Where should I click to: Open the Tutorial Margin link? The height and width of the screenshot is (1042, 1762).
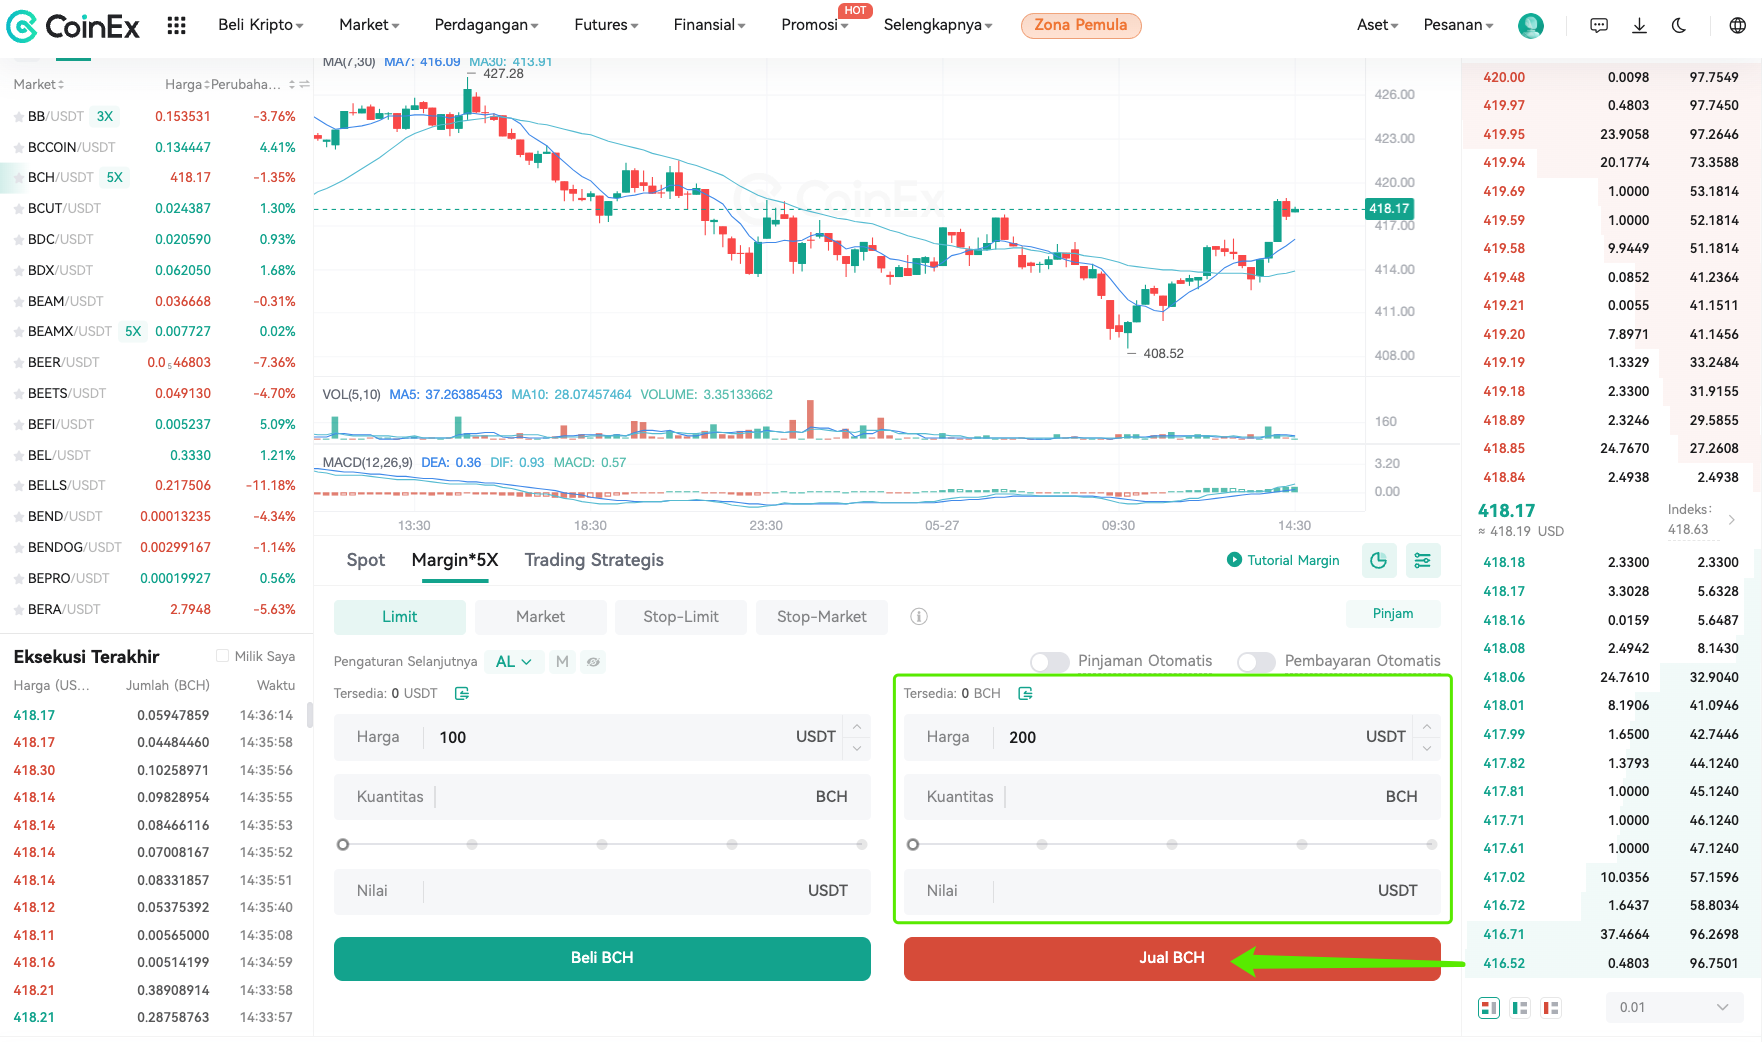pyautogui.click(x=1283, y=561)
